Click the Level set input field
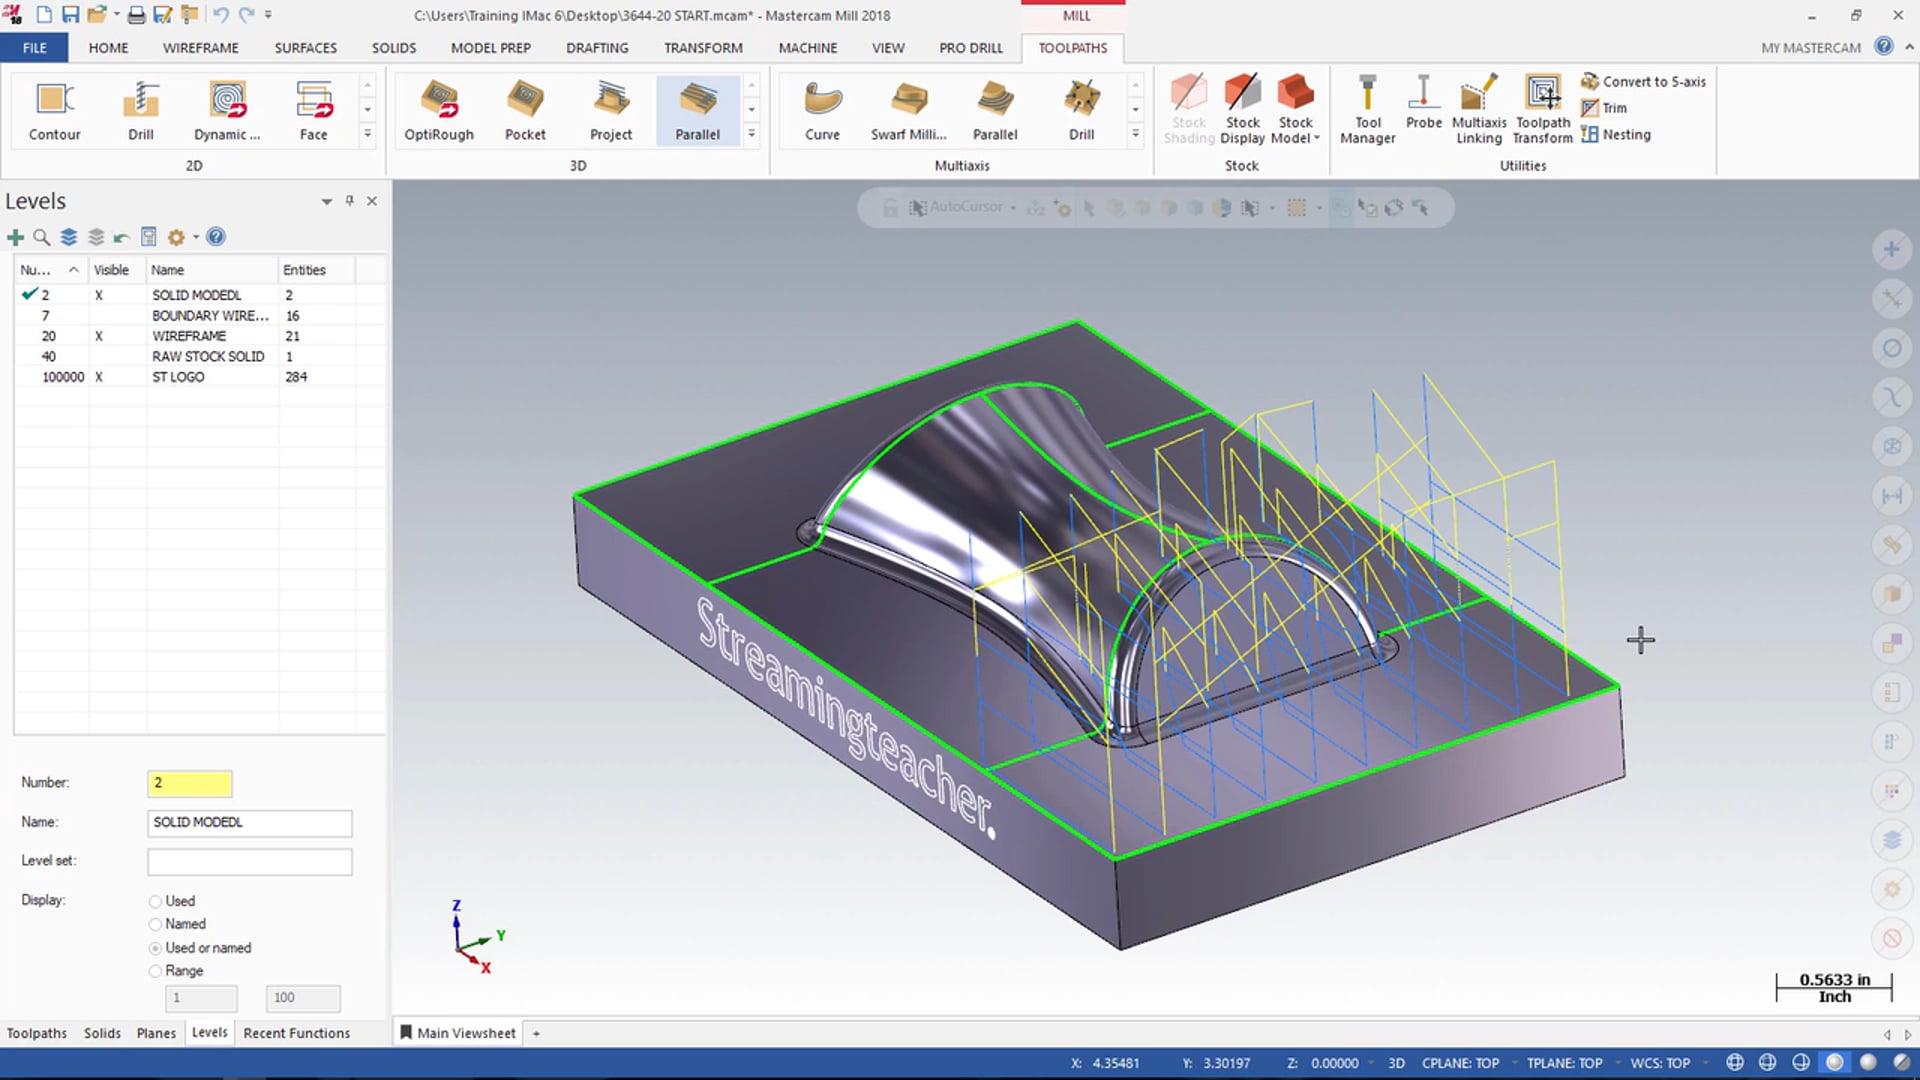The width and height of the screenshot is (1920, 1080). tap(250, 861)
